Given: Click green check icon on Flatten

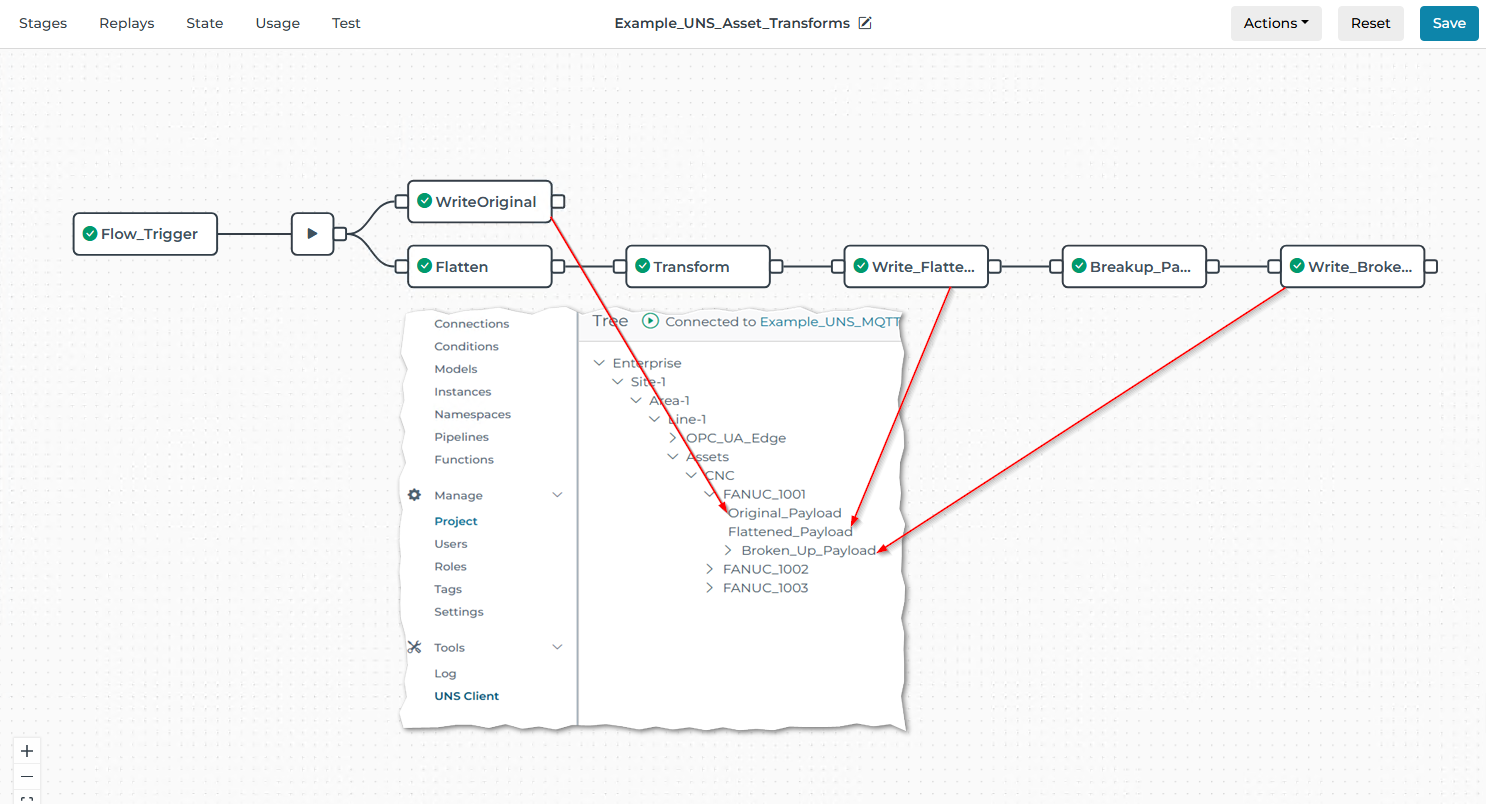Looking at the screenshot, I should click(424, 266).
